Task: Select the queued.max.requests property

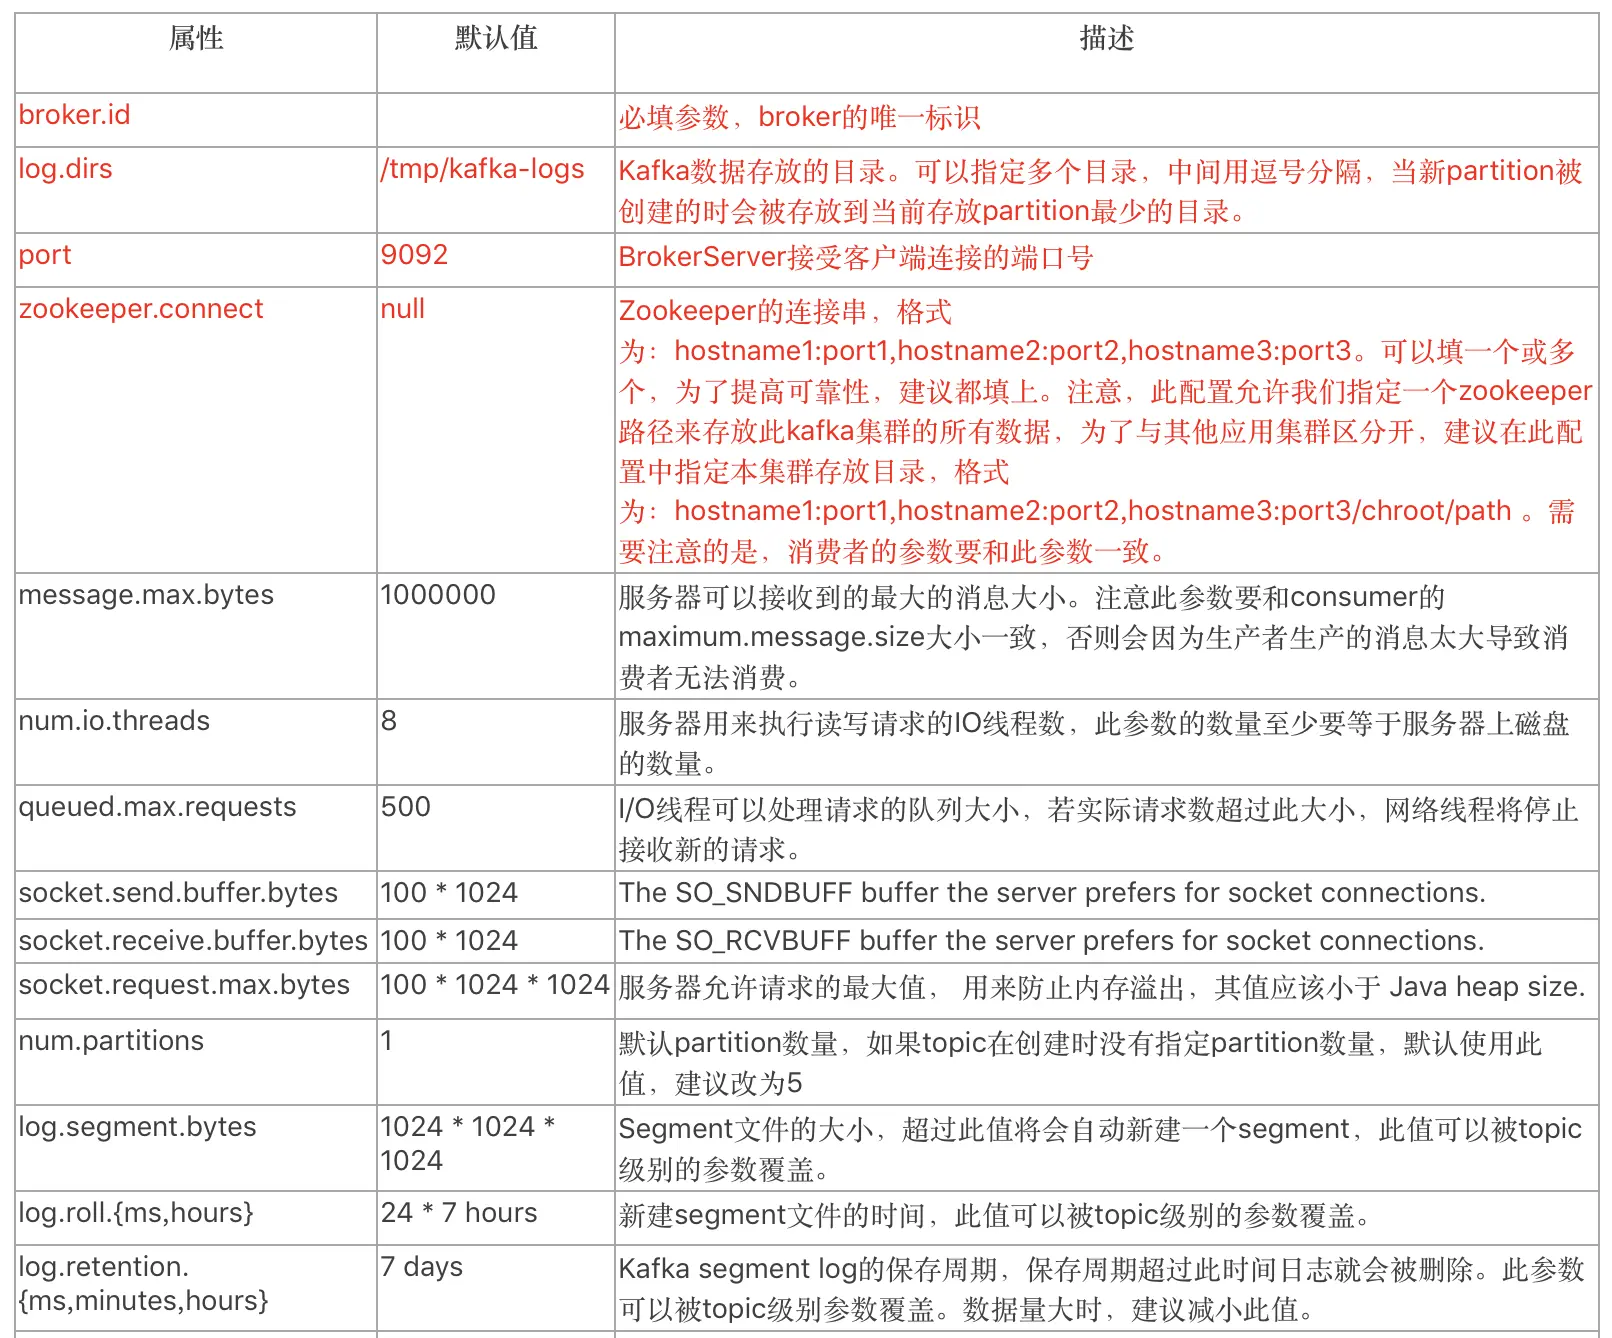Action: pyautogui.click(x=158, y=807)
